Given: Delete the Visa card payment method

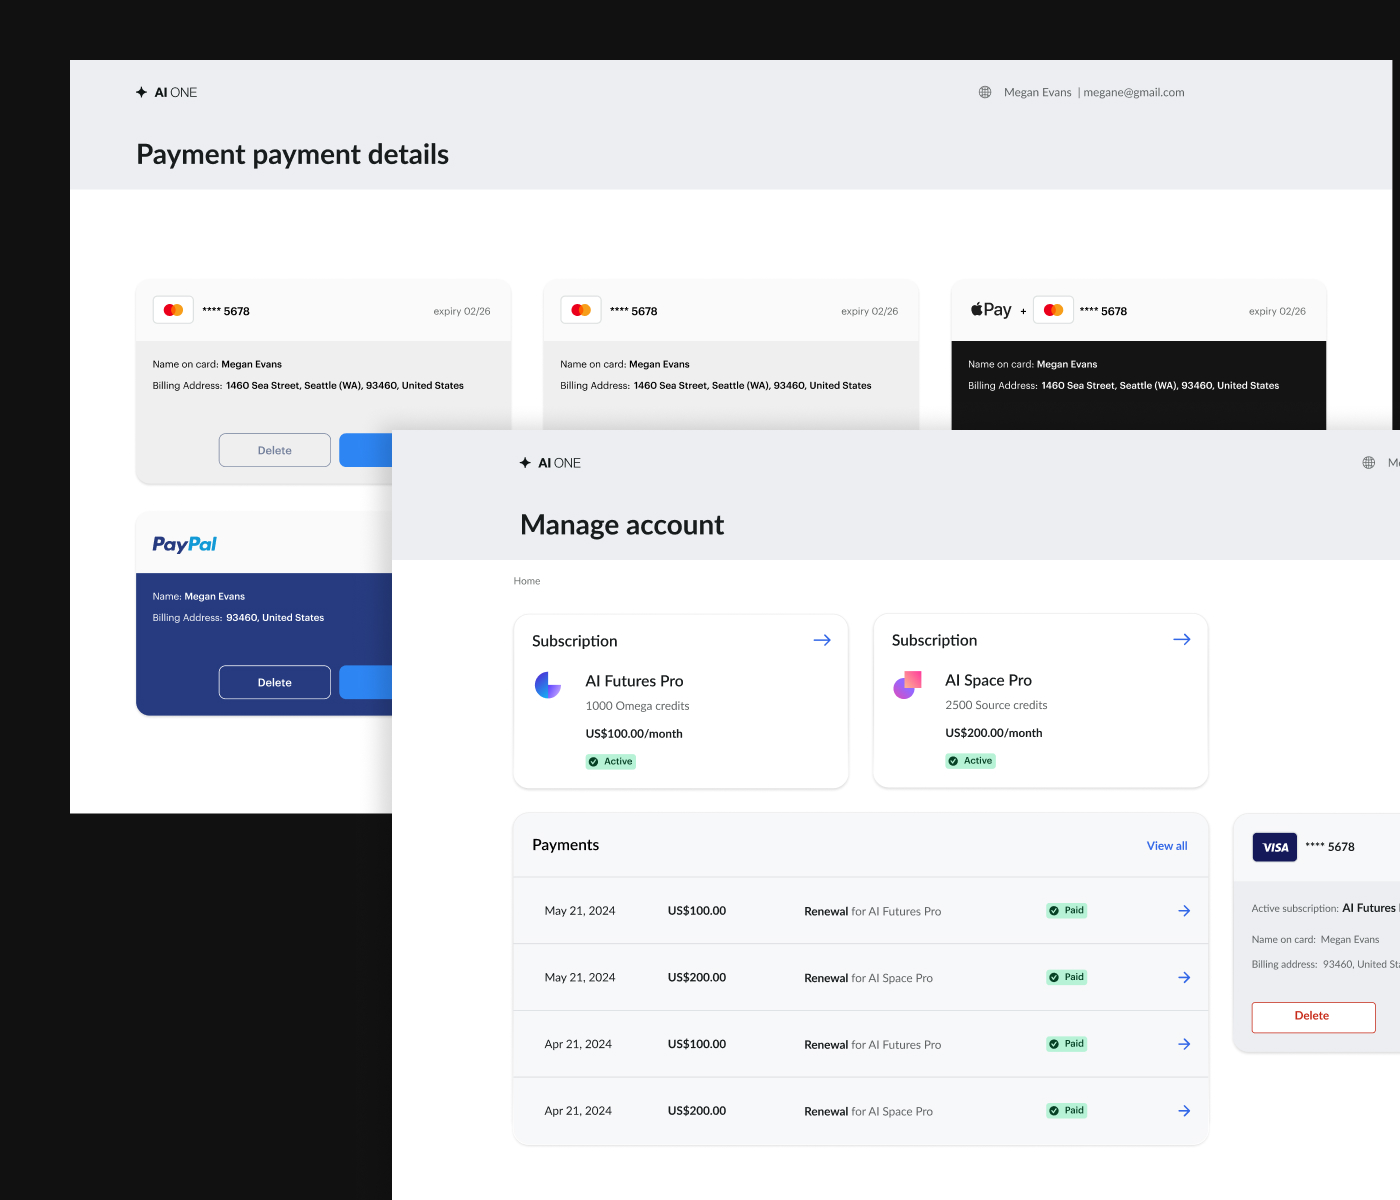Looking at the screenshot, I should click(1313, 1017).
